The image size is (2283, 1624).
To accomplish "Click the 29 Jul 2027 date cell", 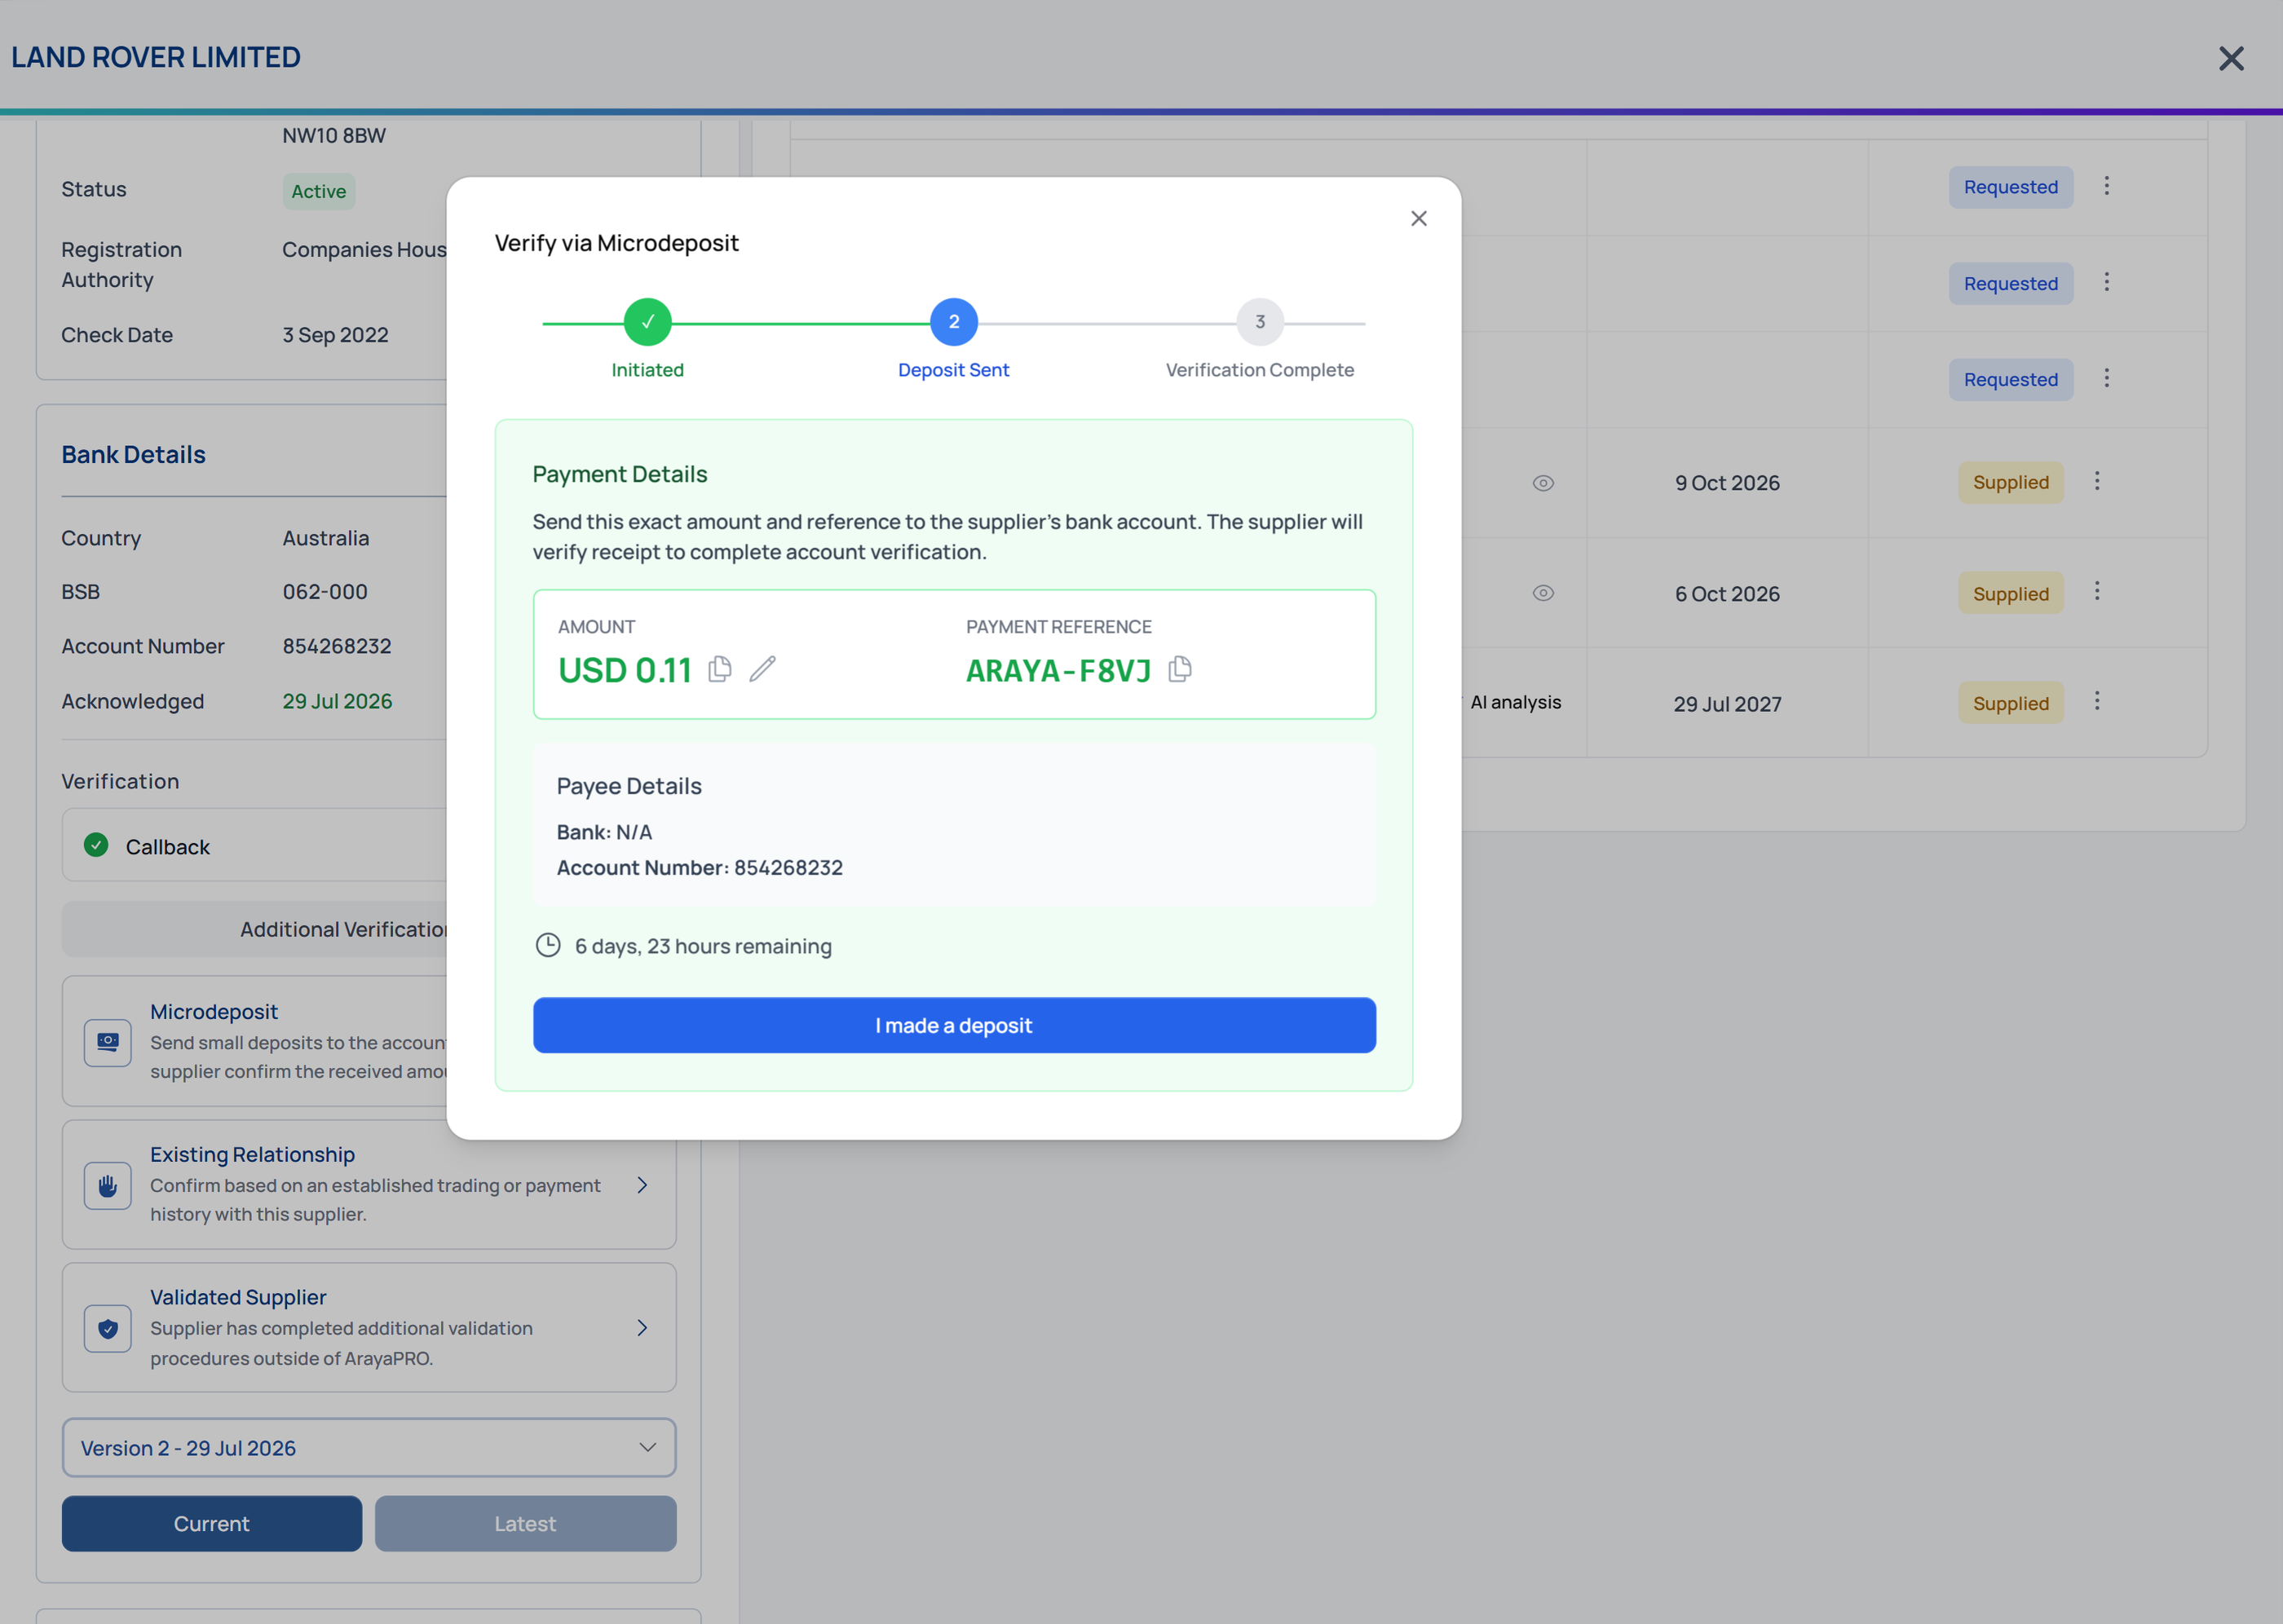I will tap(1727, 704).
